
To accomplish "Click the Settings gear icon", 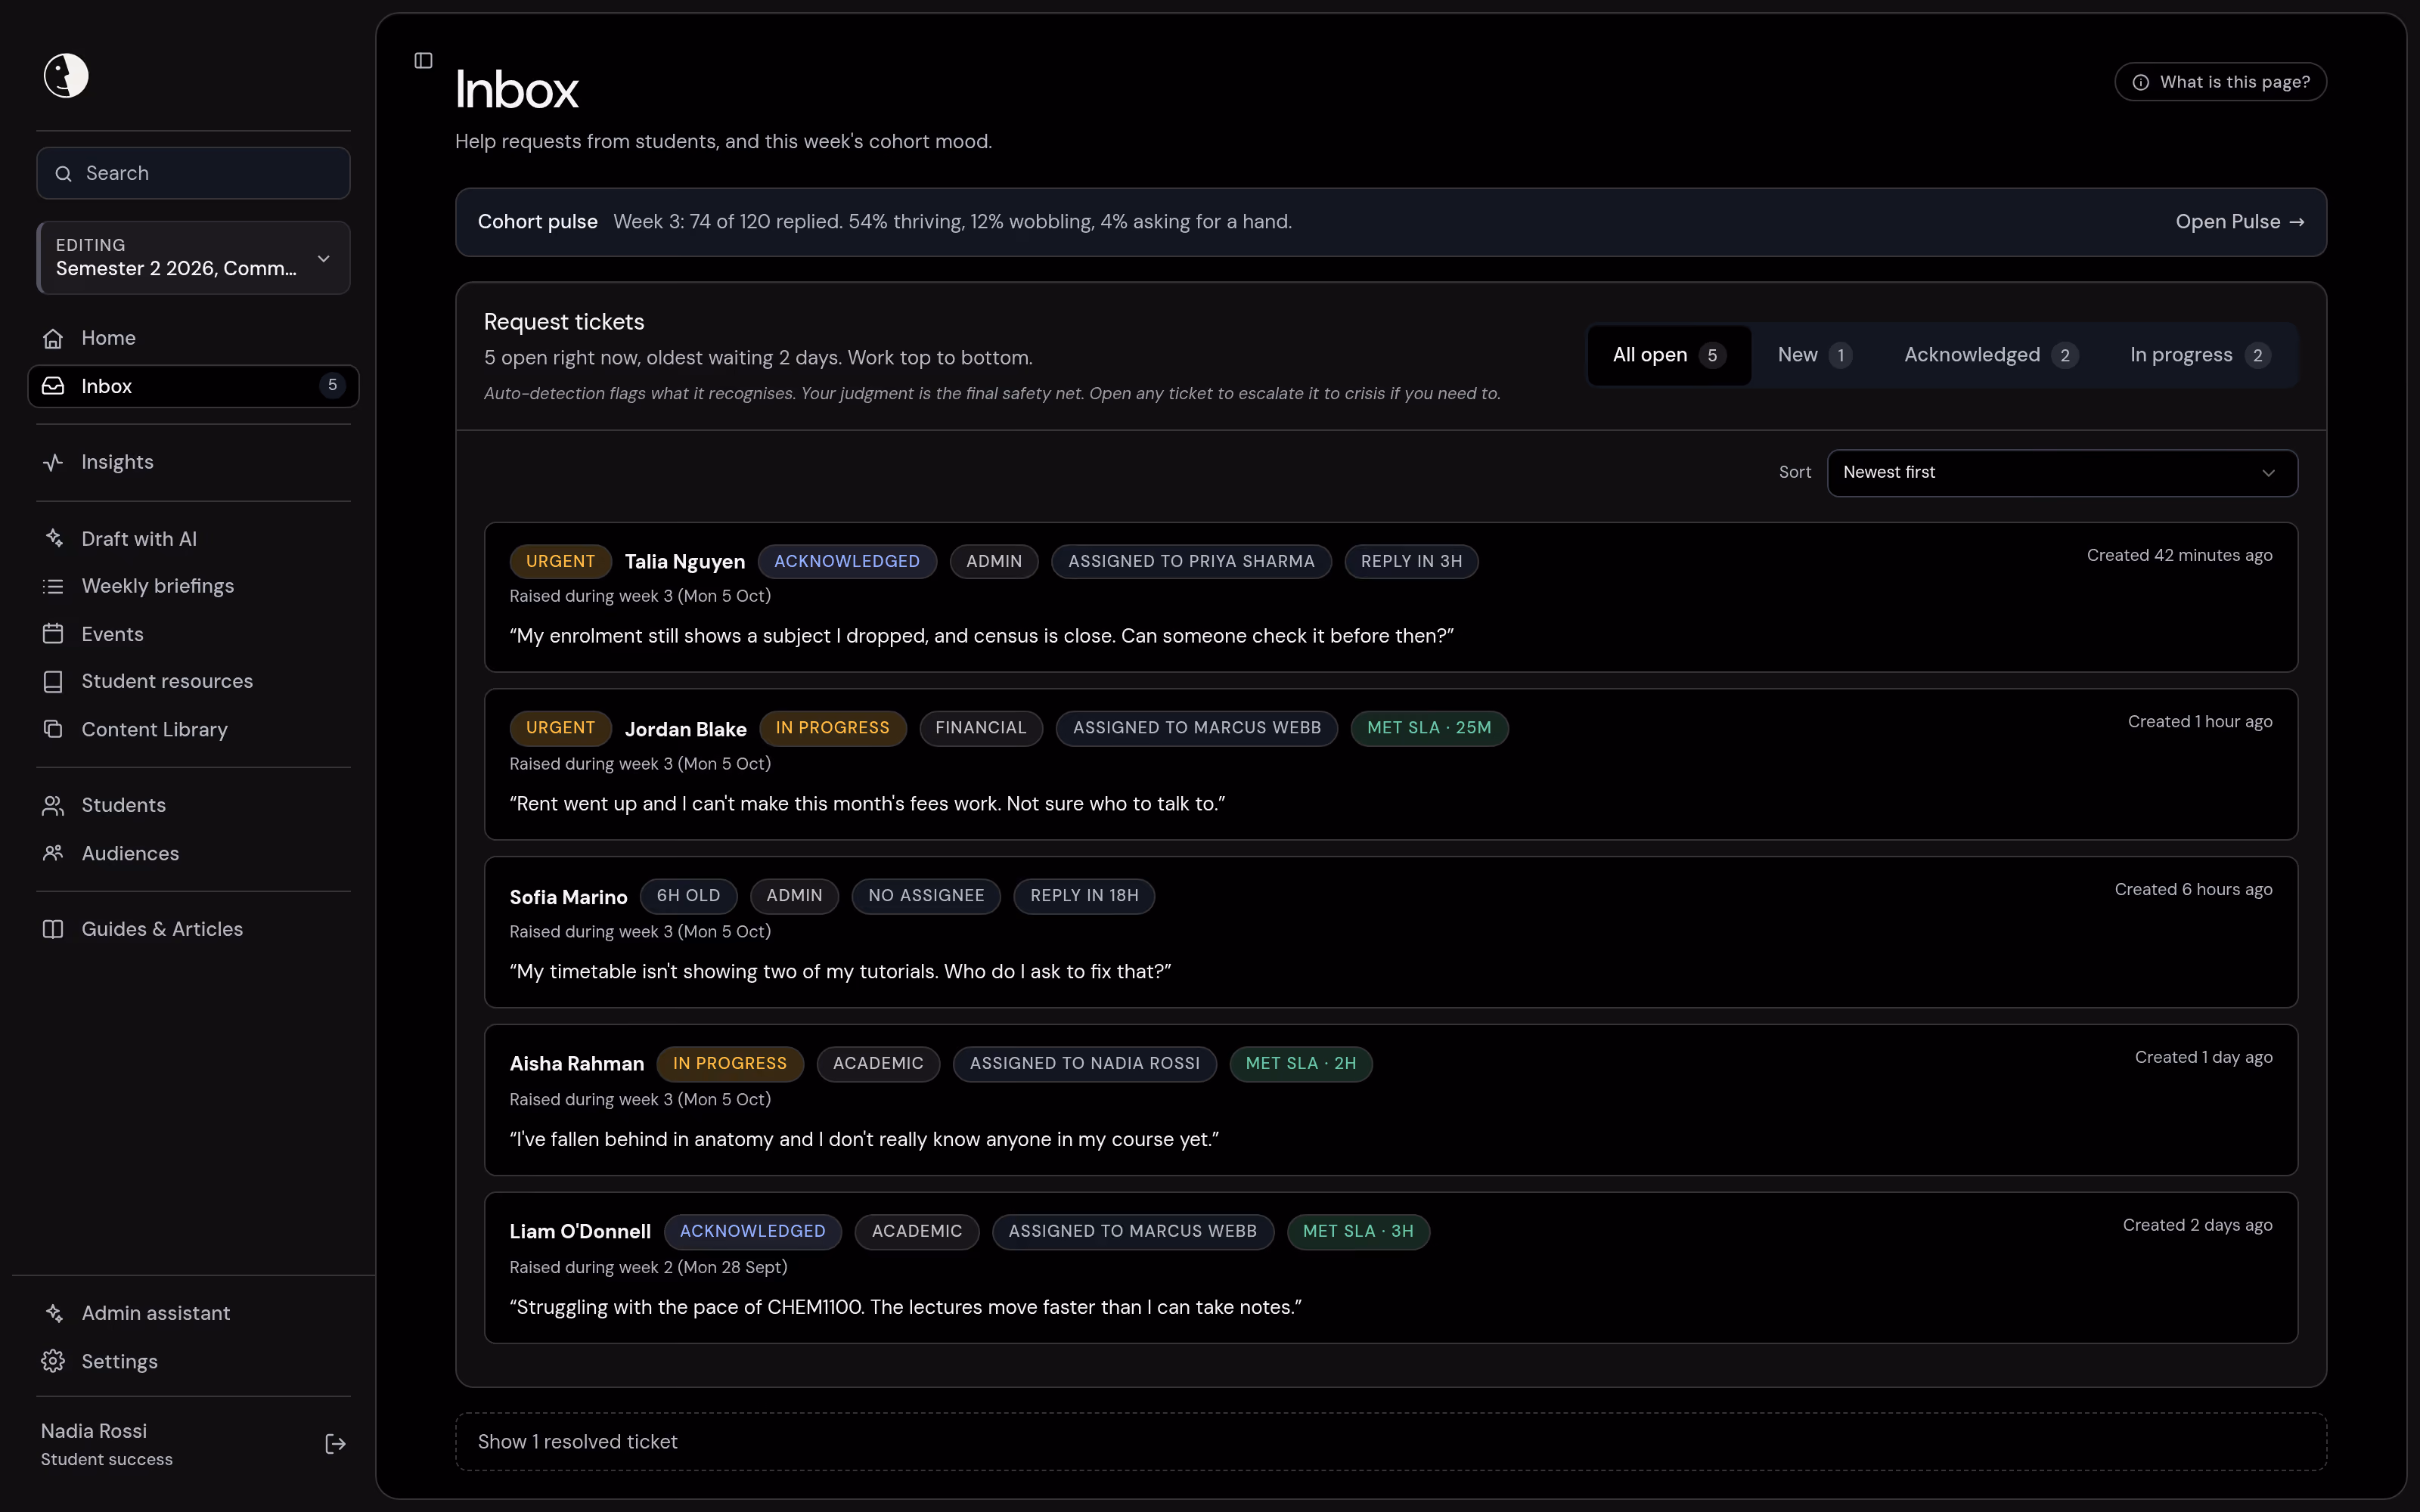I will tap(53, 1361).
